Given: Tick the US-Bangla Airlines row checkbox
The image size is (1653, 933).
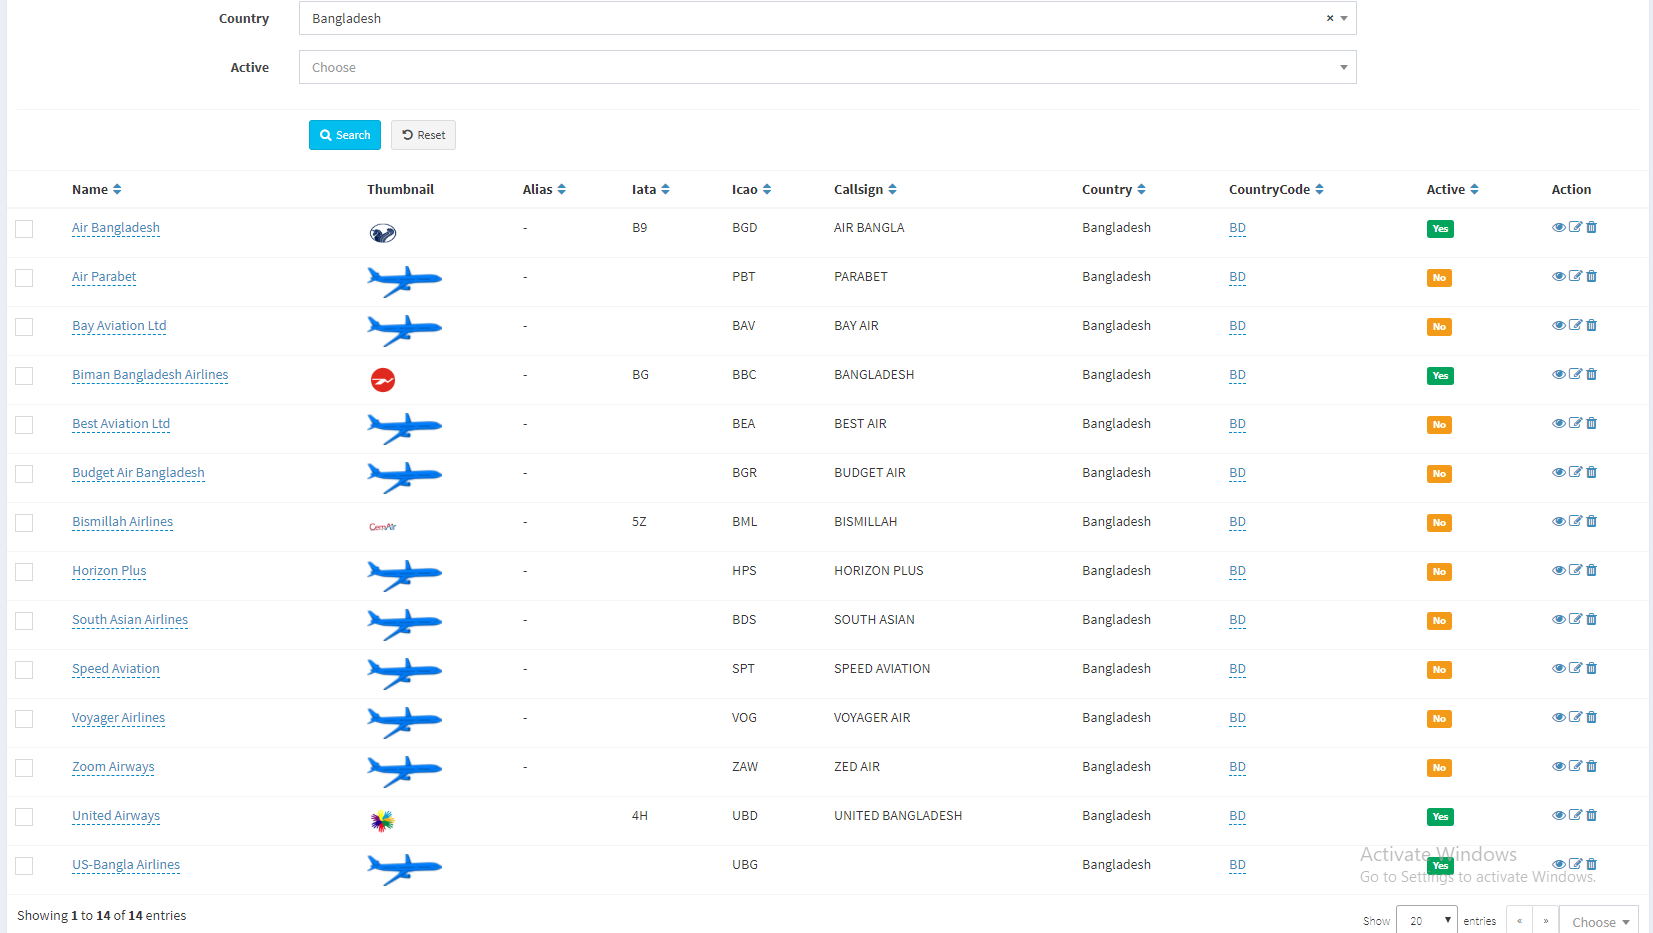Looking at the screenshot, I should [x=24, y=866].
